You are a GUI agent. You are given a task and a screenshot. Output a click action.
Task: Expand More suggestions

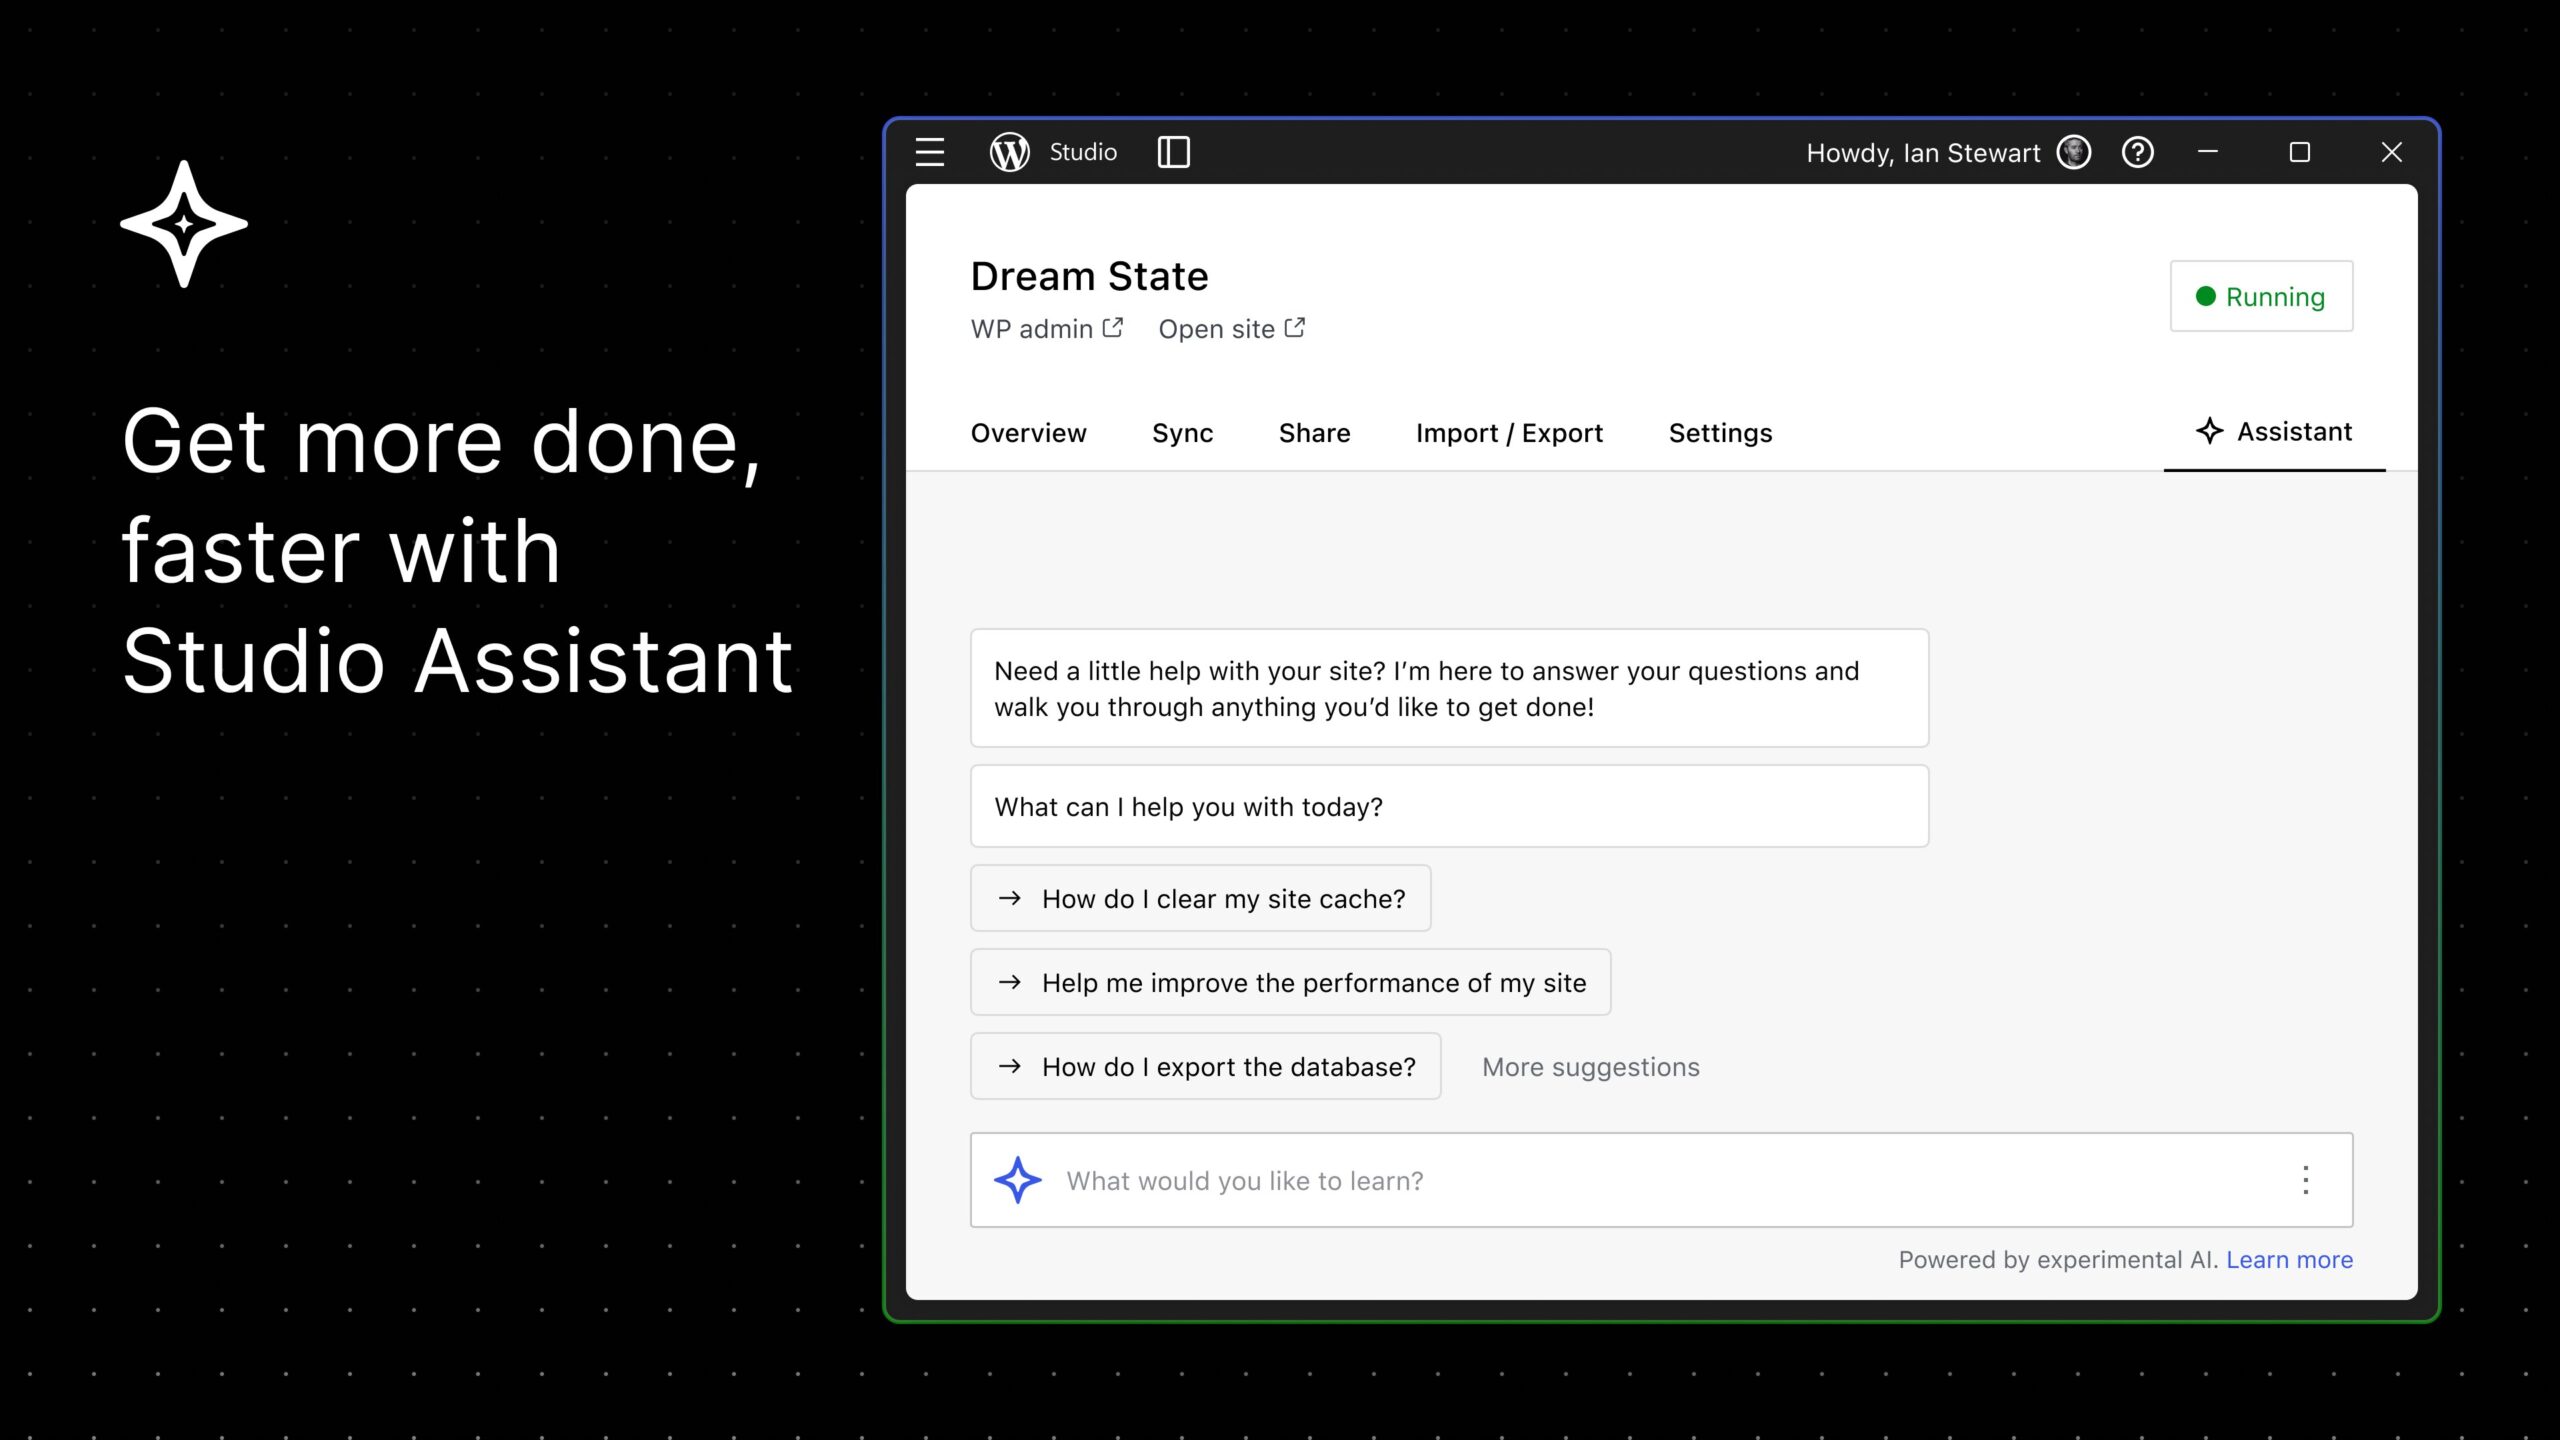1590,1067
